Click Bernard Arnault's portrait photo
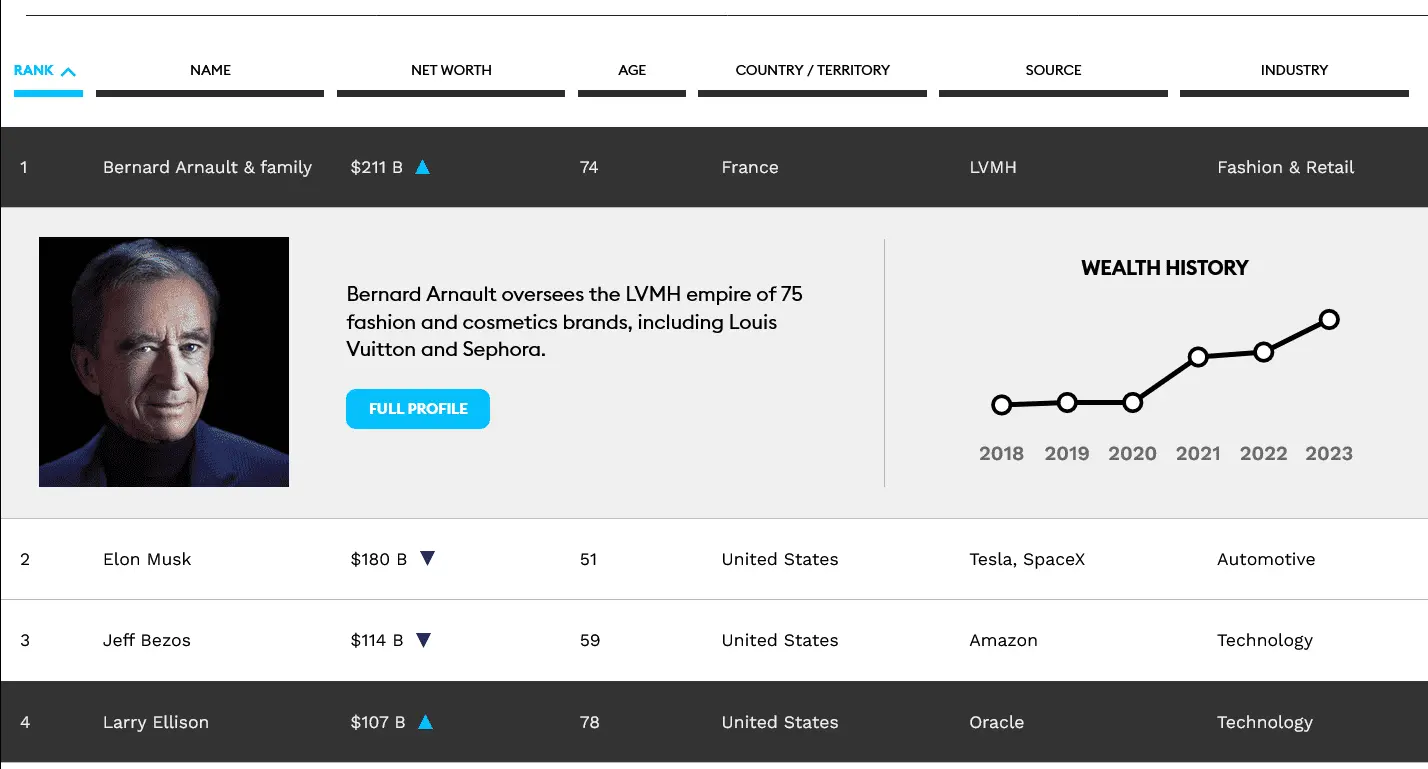The image size is (1428, 769). [x=164, y=362]
